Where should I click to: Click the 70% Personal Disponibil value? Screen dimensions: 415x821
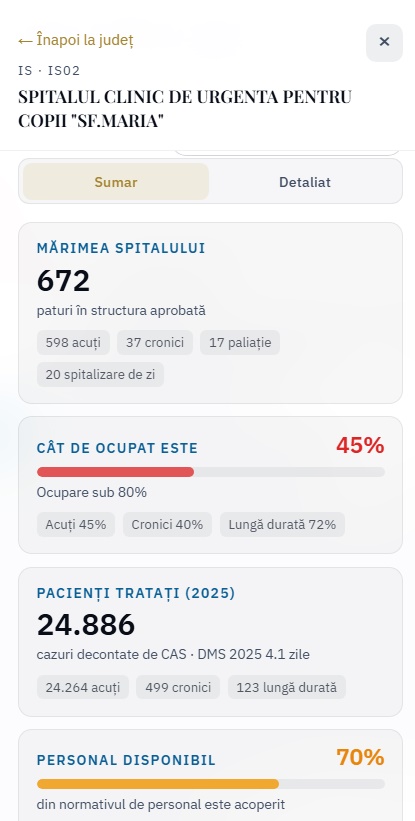[x=360, y=757]
